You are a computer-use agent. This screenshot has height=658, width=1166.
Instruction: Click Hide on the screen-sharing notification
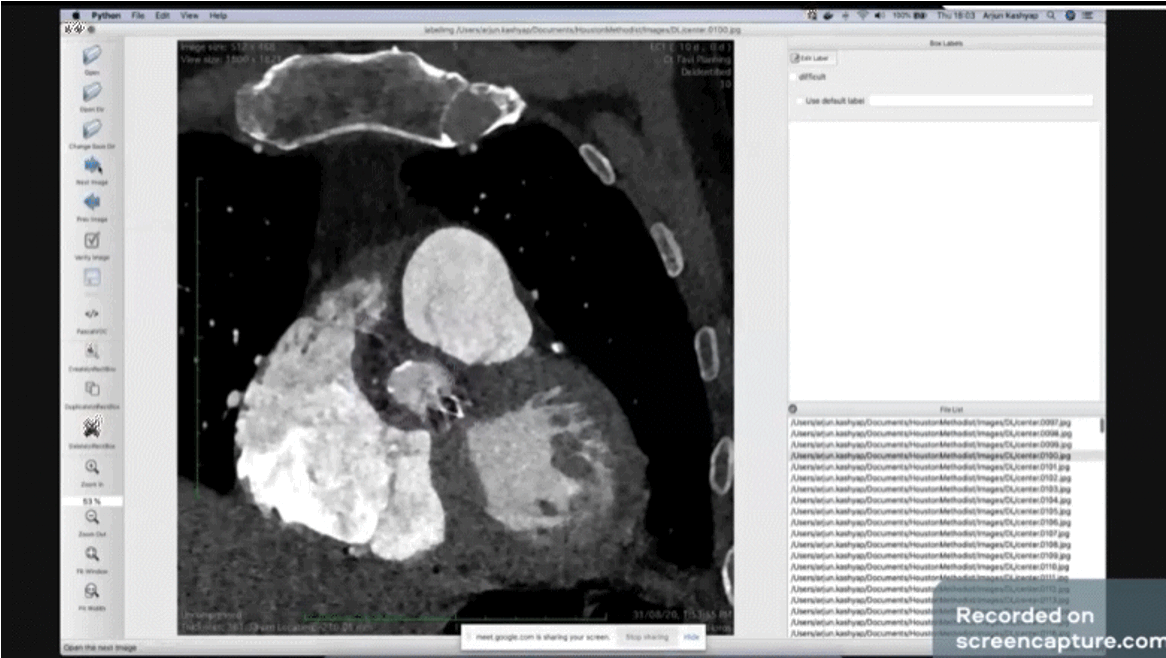[x=691, y=637]
